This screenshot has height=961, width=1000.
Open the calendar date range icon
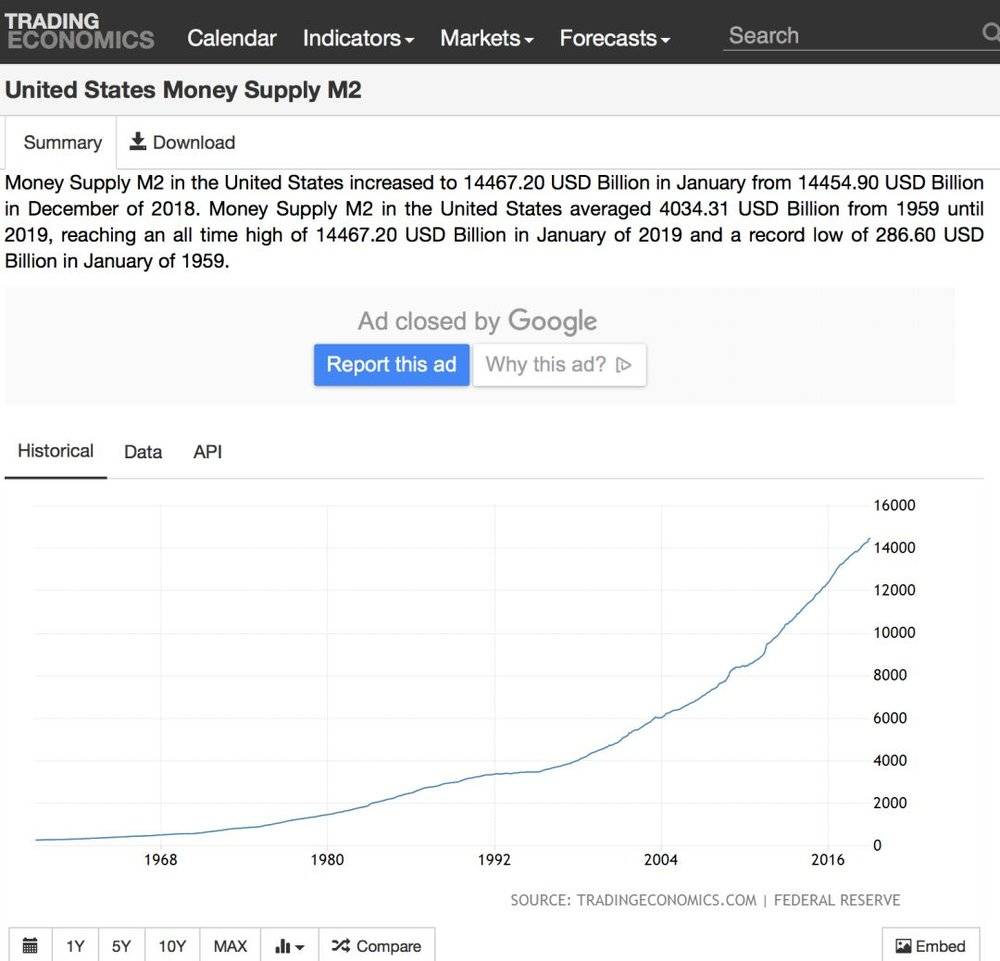point(30,945)
